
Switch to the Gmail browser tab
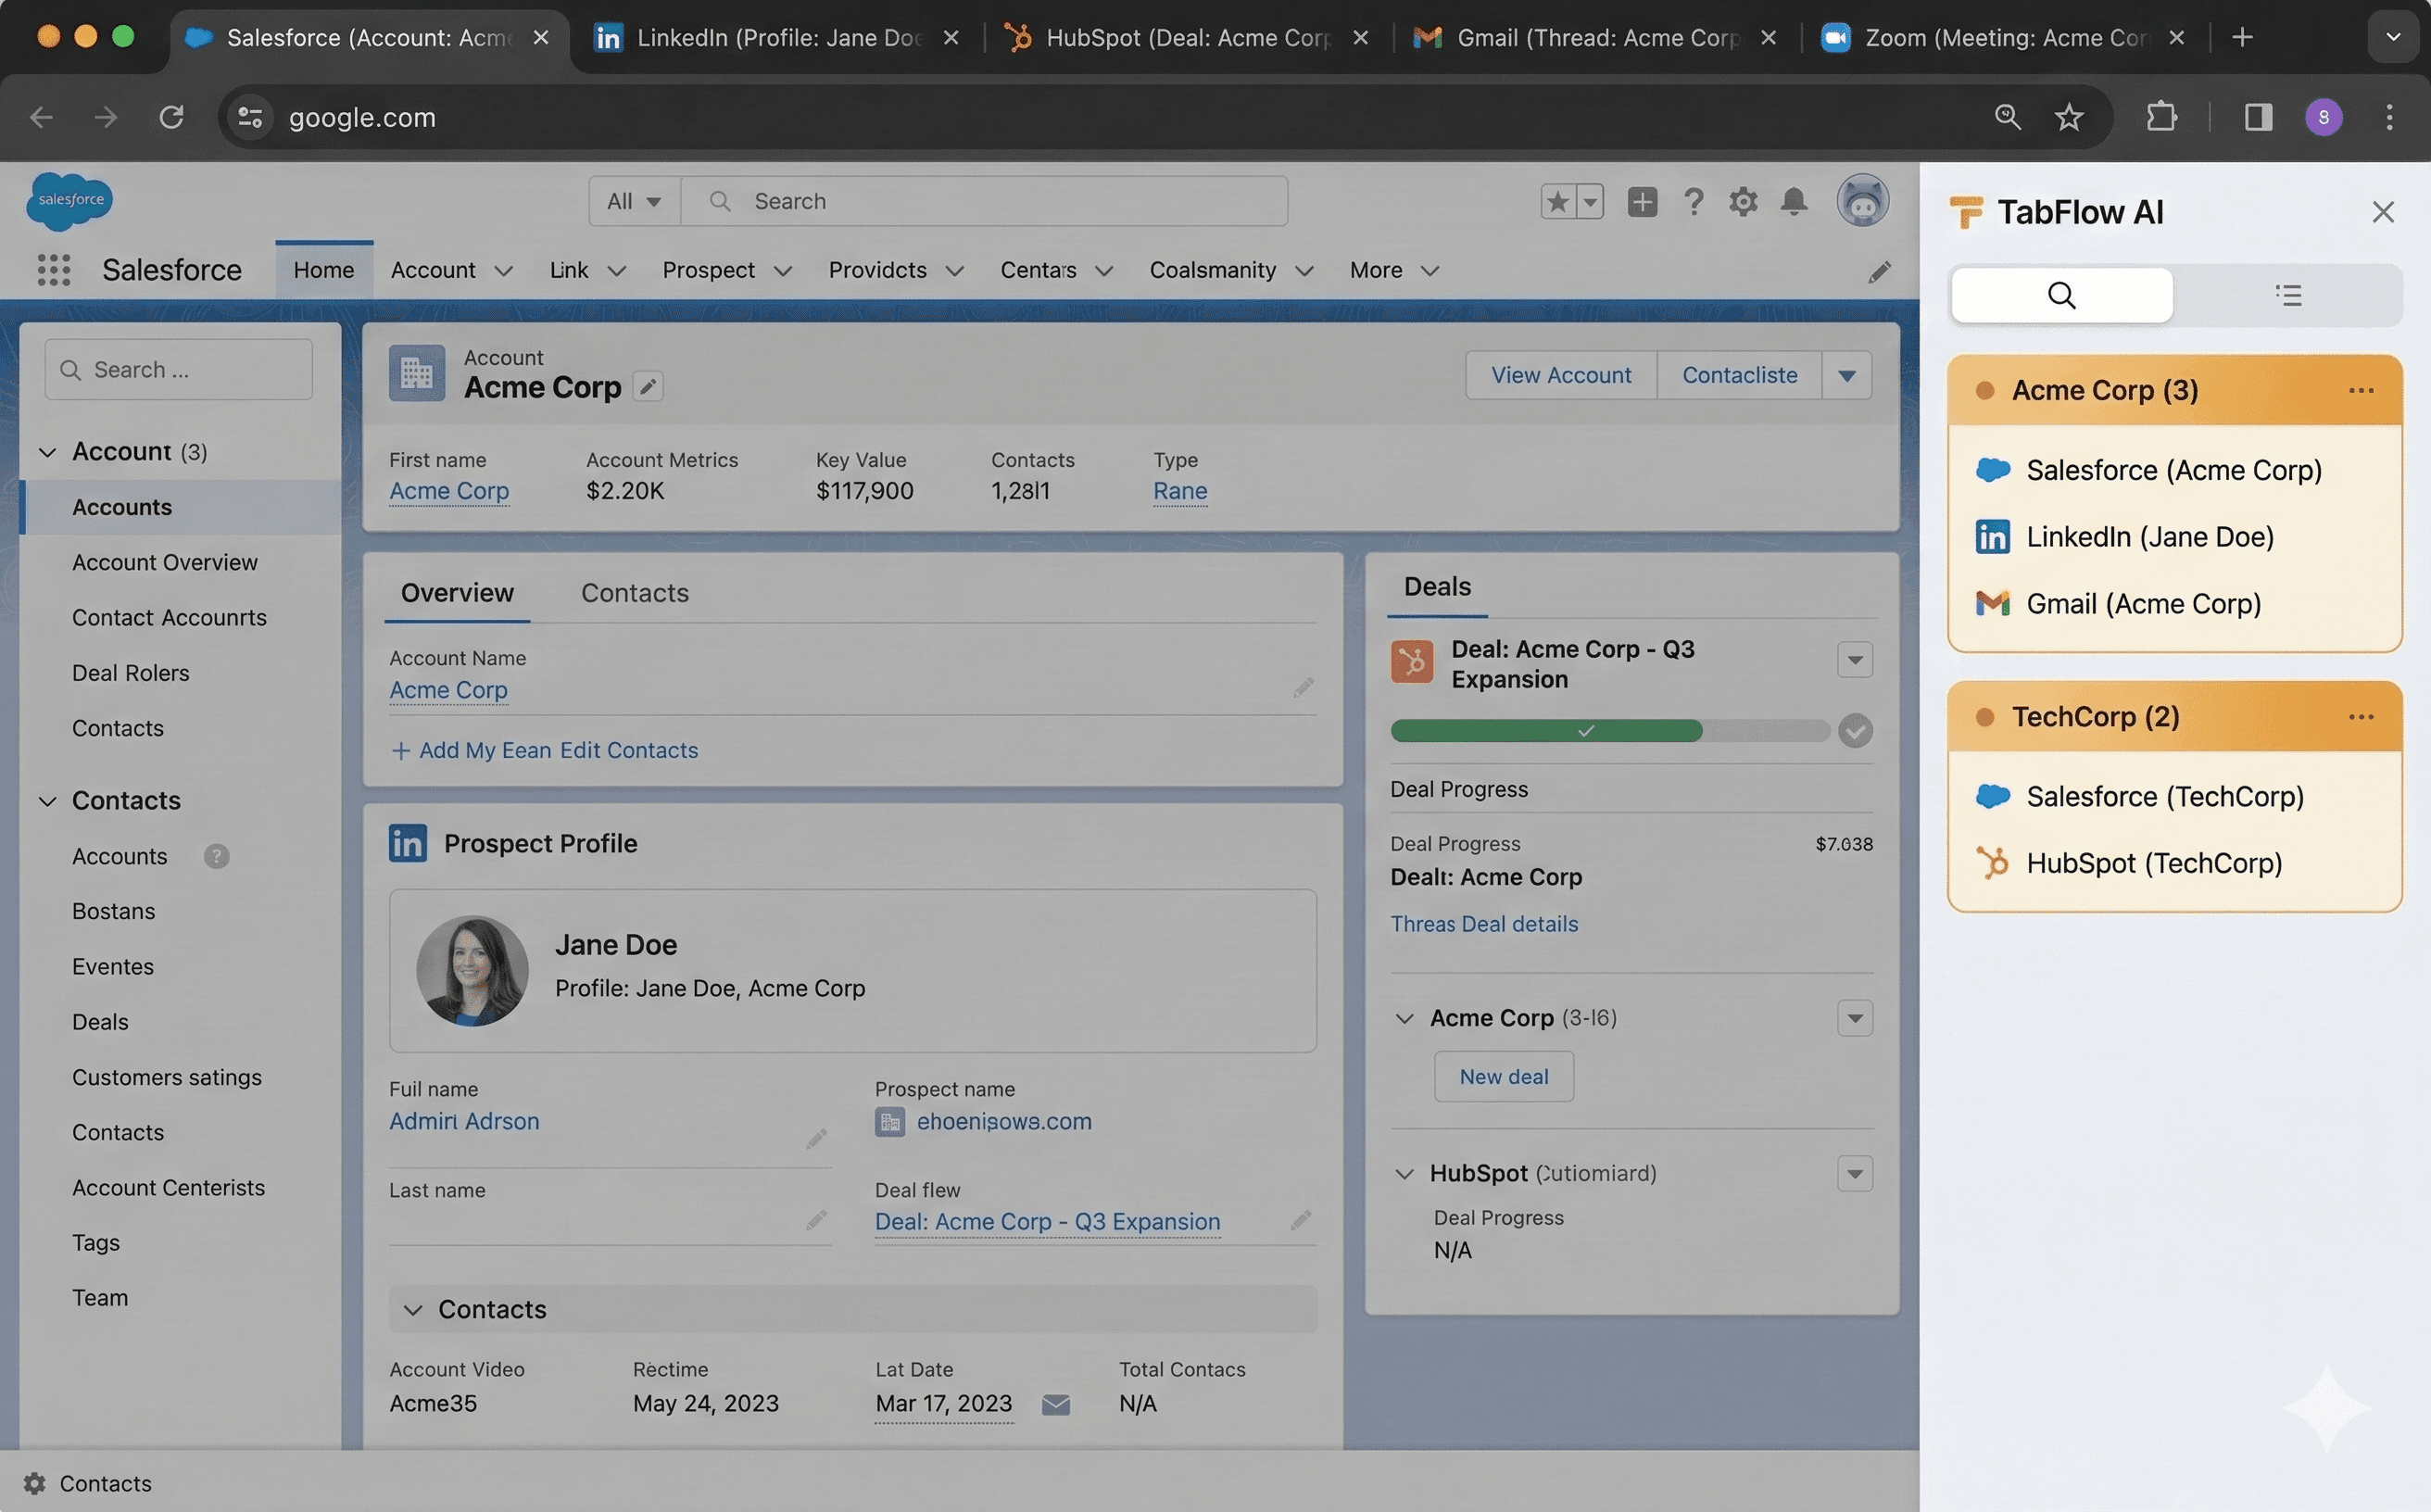(x=1596, y=37)
